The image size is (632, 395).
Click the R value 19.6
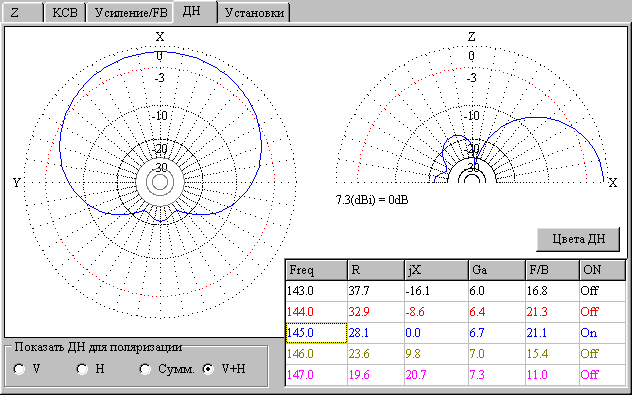tap(376, 375)
